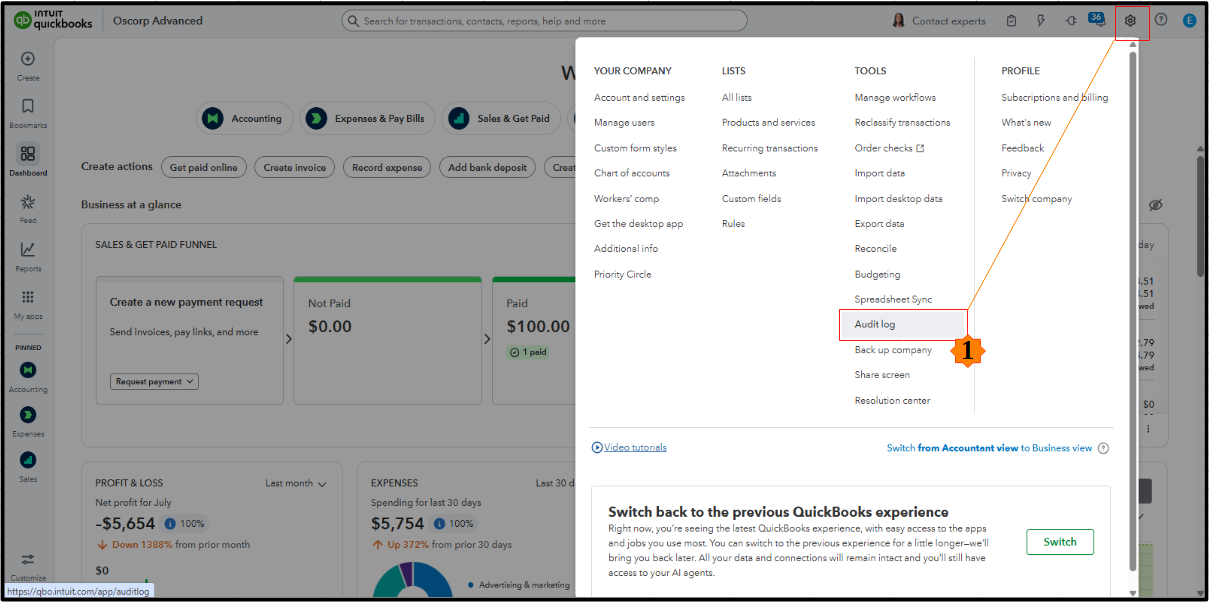
Task: Open notifications bell with 36 badge
Action: (1098, 20)
